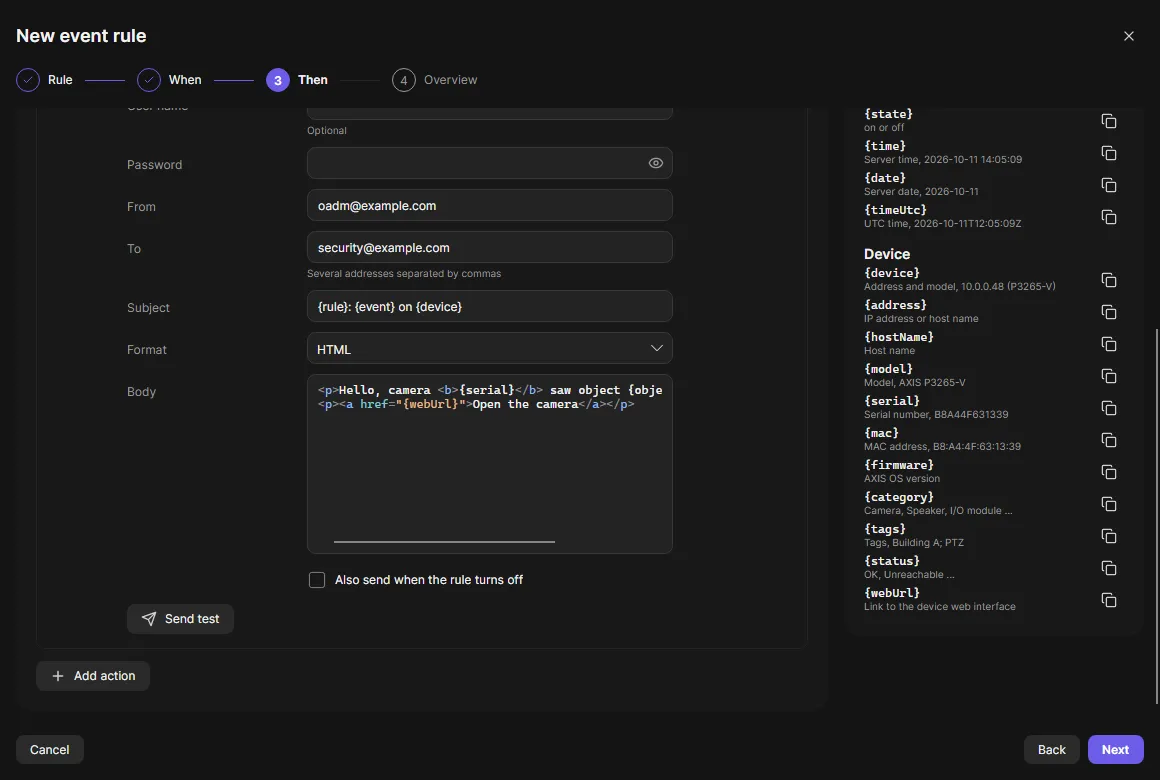Viewport: 1160px width, 780px height.
Task: Copy the {mac} variable
Action: [1108, 440]
